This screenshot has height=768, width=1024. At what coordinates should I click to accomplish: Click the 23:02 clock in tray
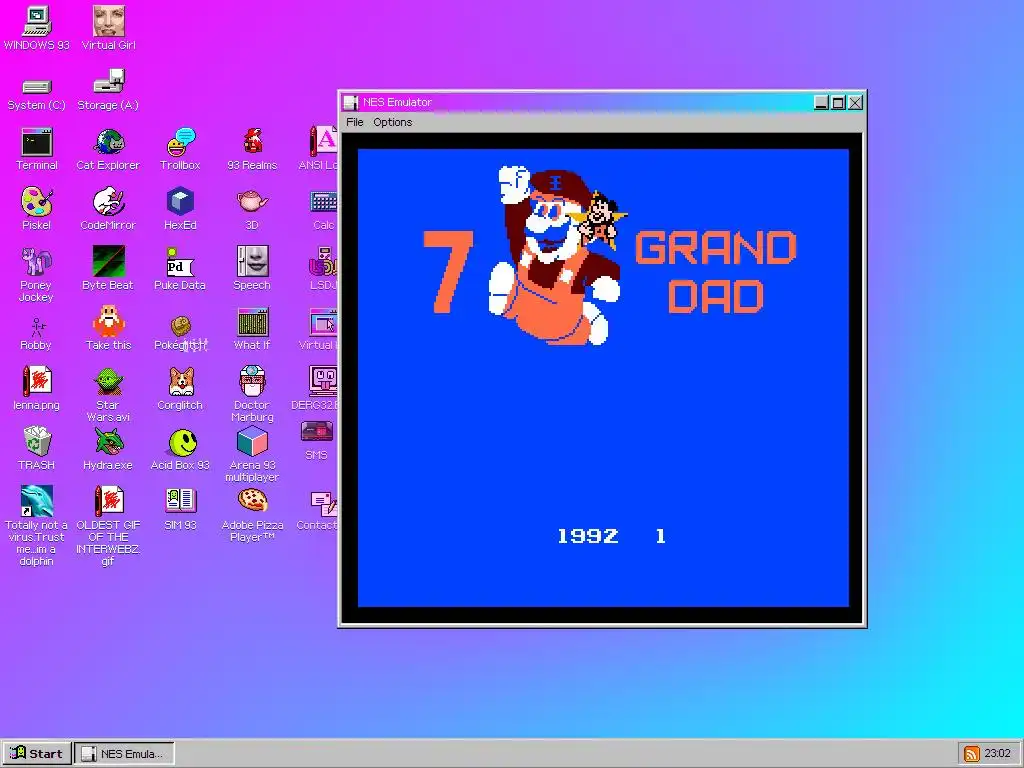(997, 754)
